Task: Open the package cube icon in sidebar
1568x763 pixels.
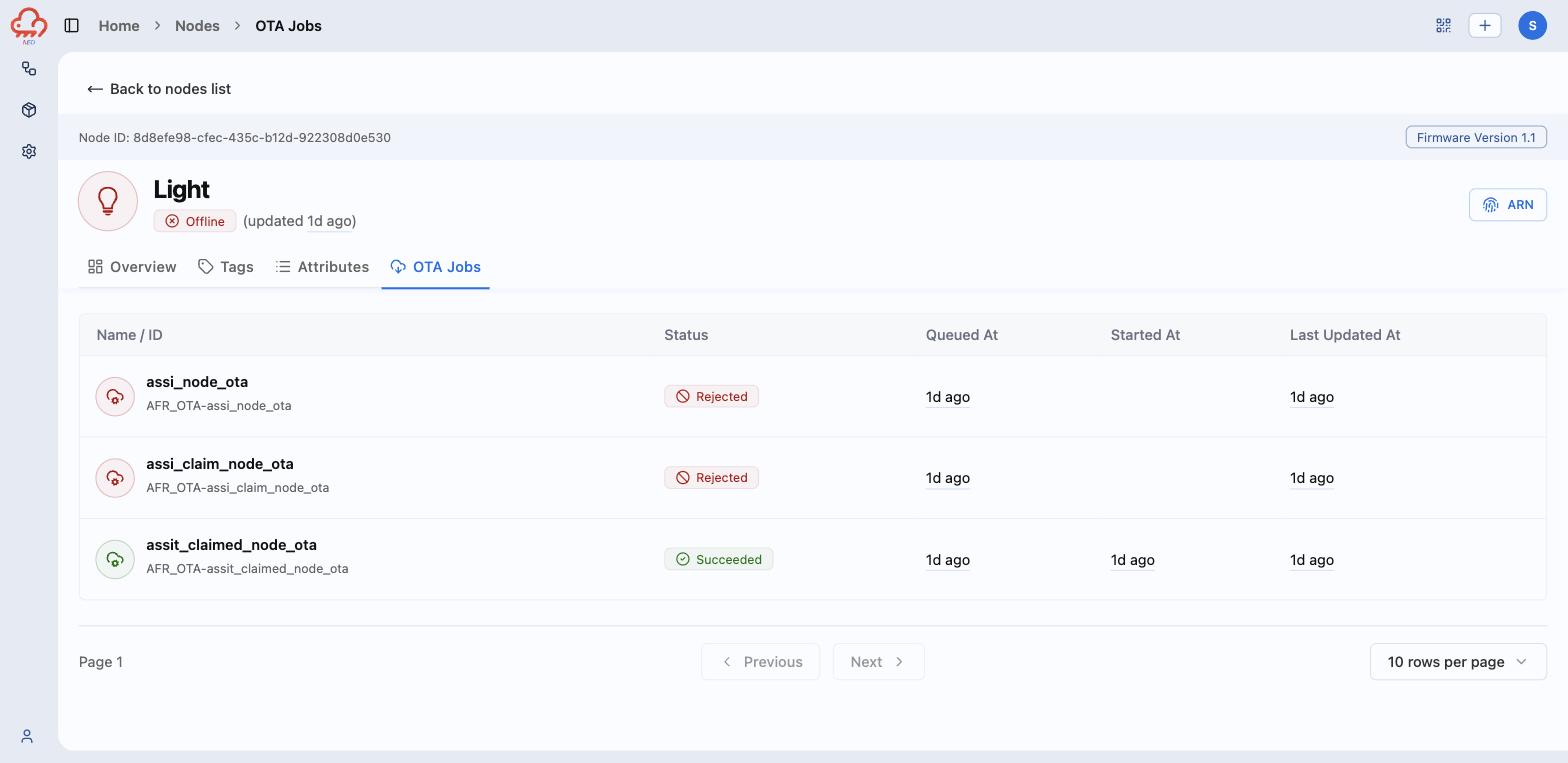Action: [x=29, y=110]
